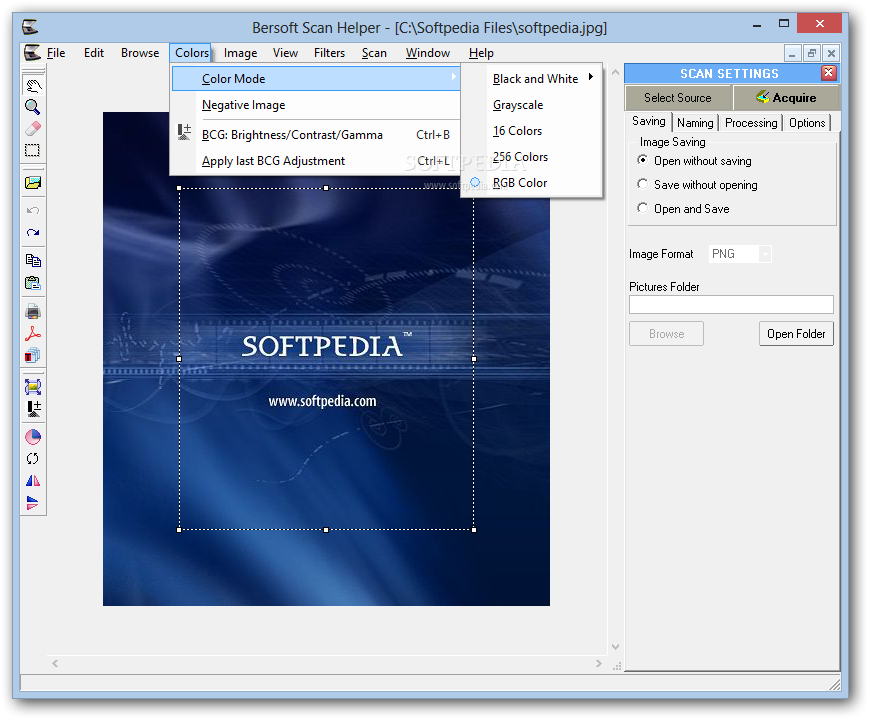Click the Open Folder button
This screenshot has width=869, height=719.
point(796,334)
